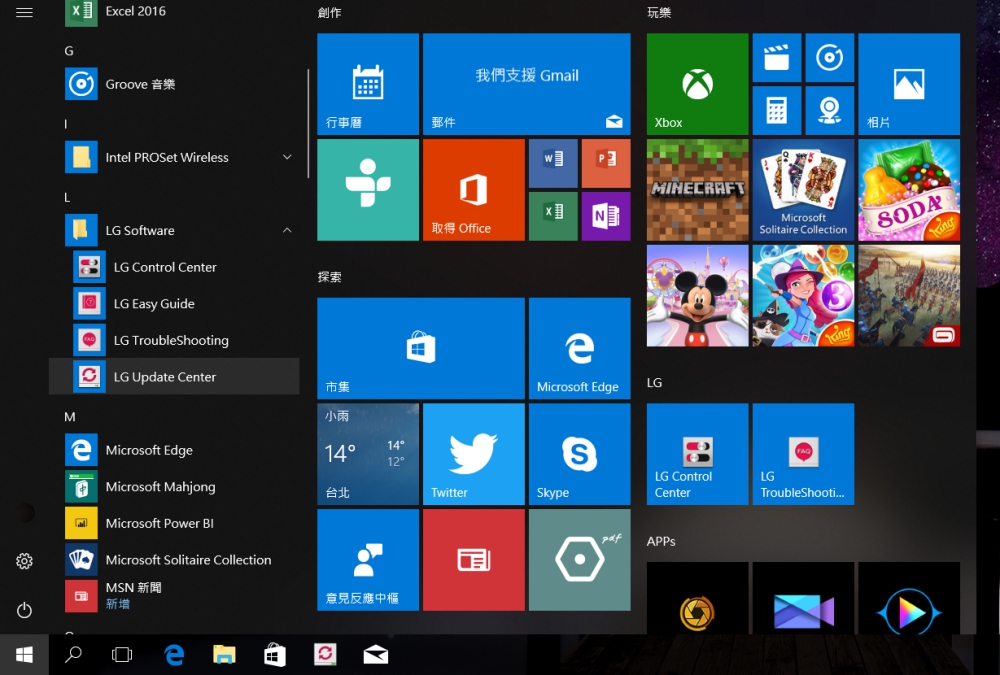1000x675 pixels.
Task: Open the Windows Store tile
Action: tap(420, 347)
